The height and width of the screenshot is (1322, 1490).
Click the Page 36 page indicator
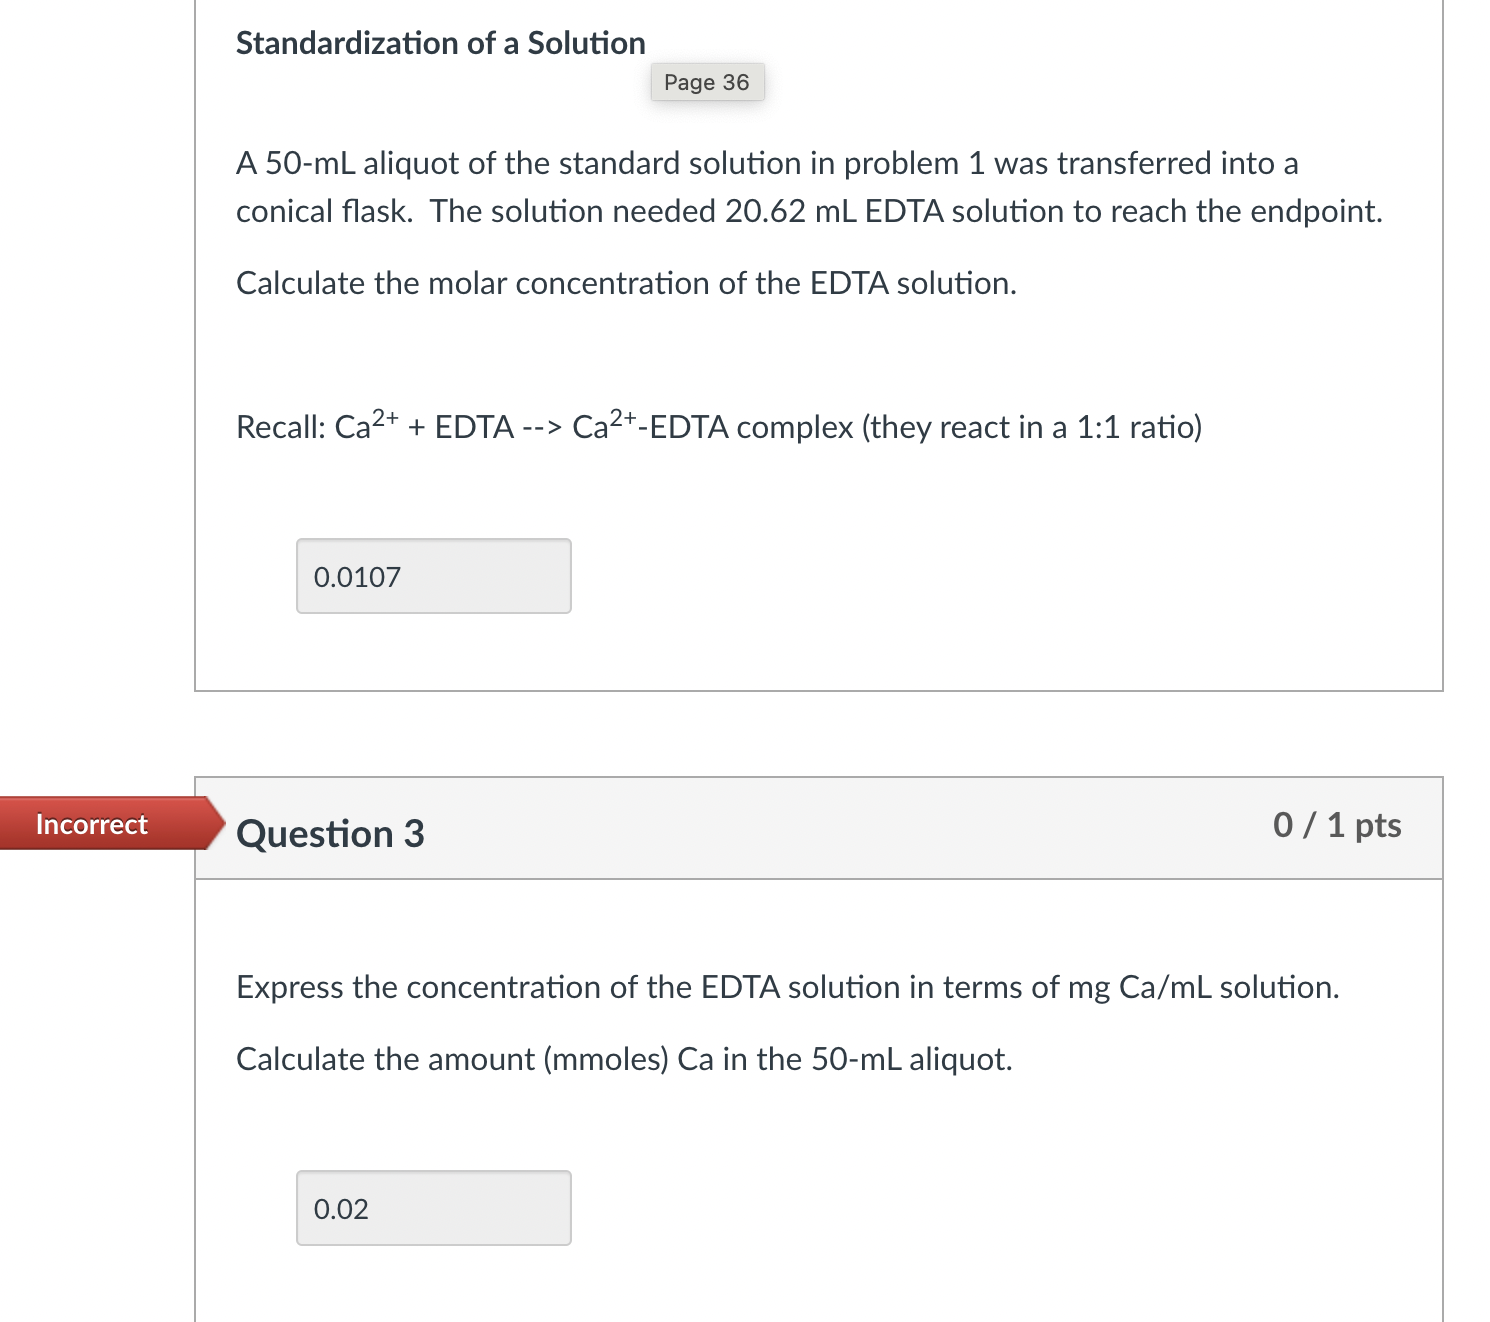click(706, 82)
